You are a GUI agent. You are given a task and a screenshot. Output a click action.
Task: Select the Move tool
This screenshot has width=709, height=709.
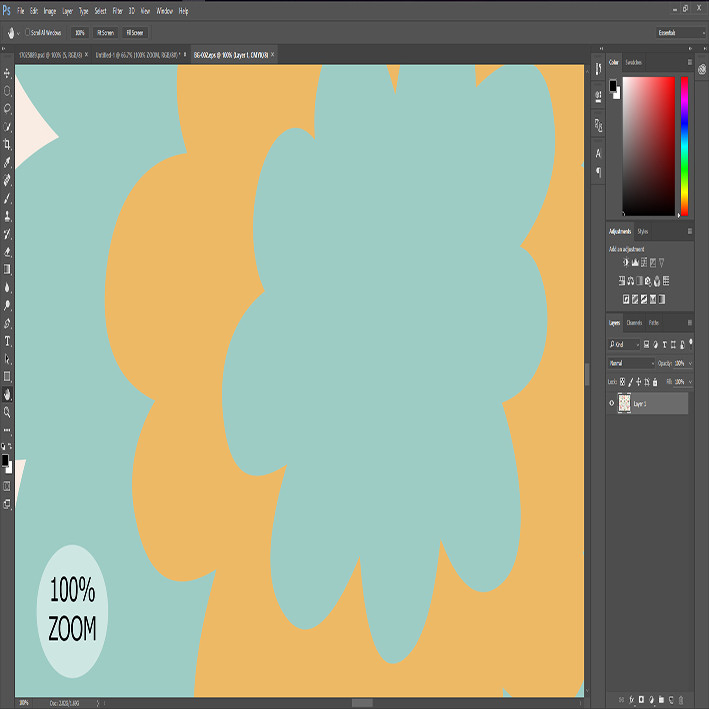click(7, 73)
